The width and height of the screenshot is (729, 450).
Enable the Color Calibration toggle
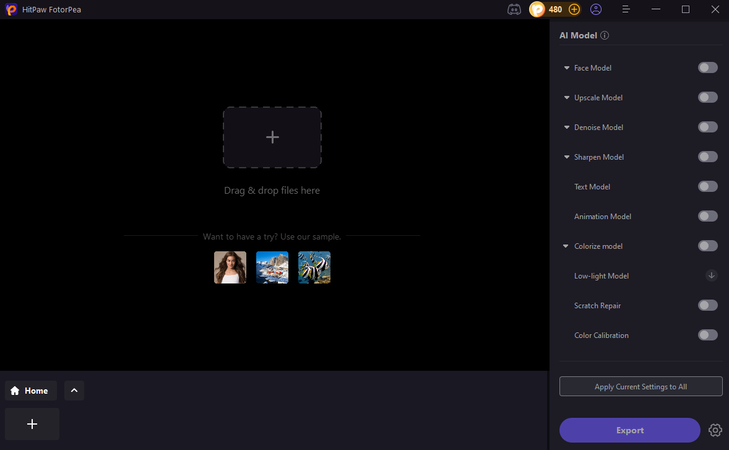tap(707, 335)
